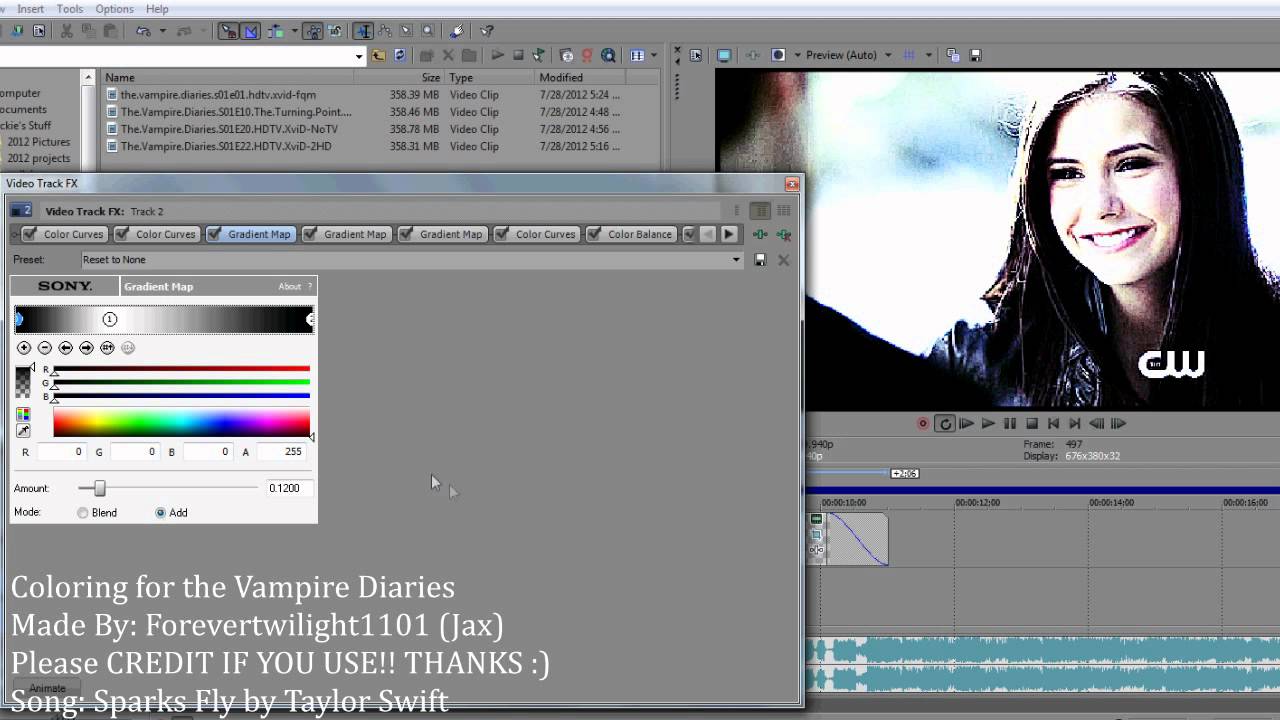1280x720 pixels.
Task: Open the ripple editing mode dropdown arrow
Action: pyautogui.click(x=294, y=31)
